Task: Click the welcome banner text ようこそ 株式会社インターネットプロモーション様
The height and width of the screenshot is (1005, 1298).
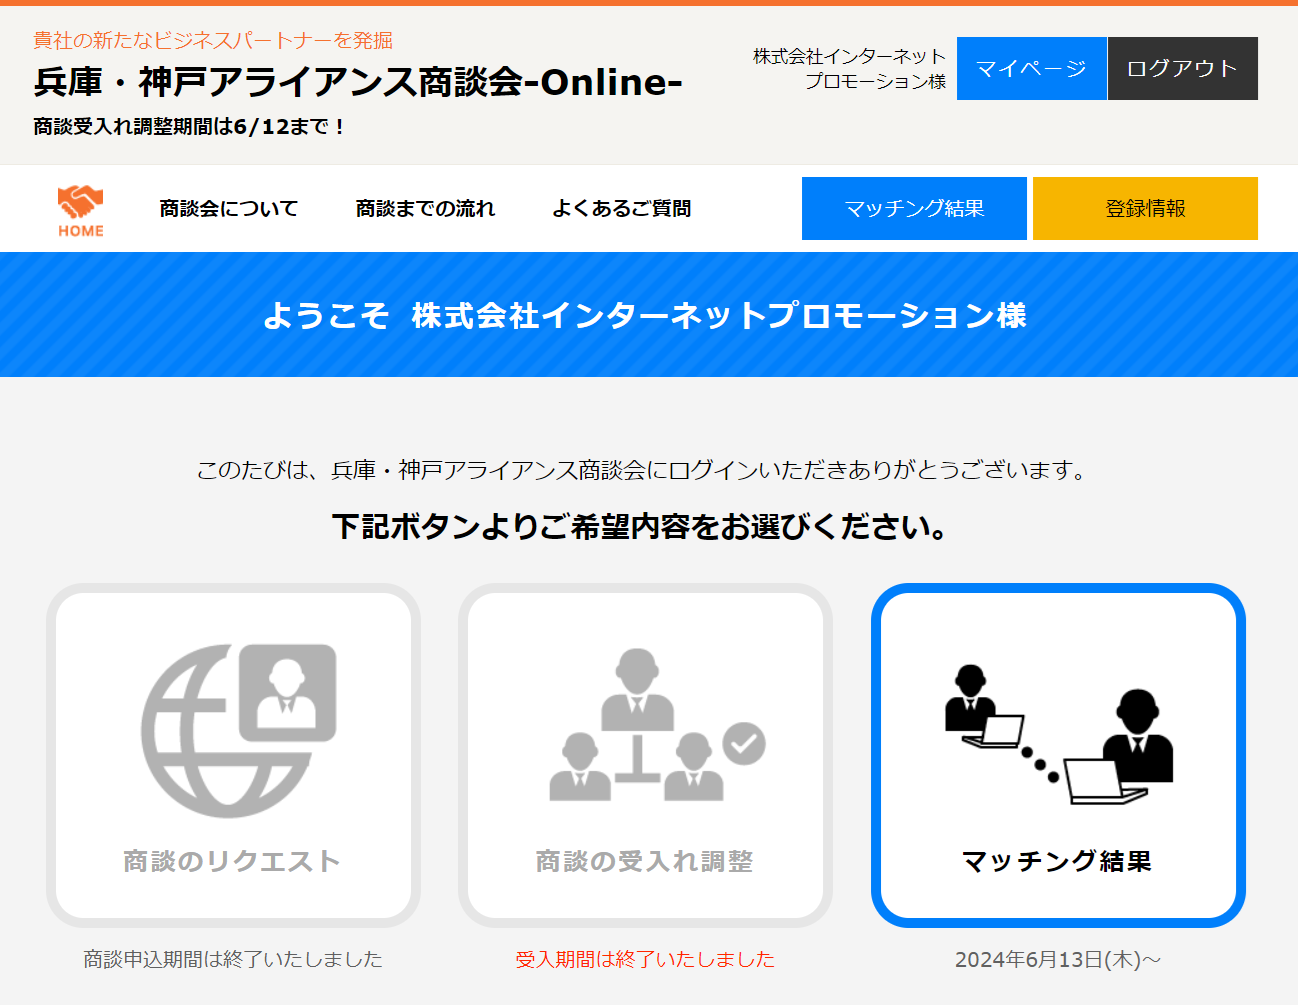Action: click(645, 315)
